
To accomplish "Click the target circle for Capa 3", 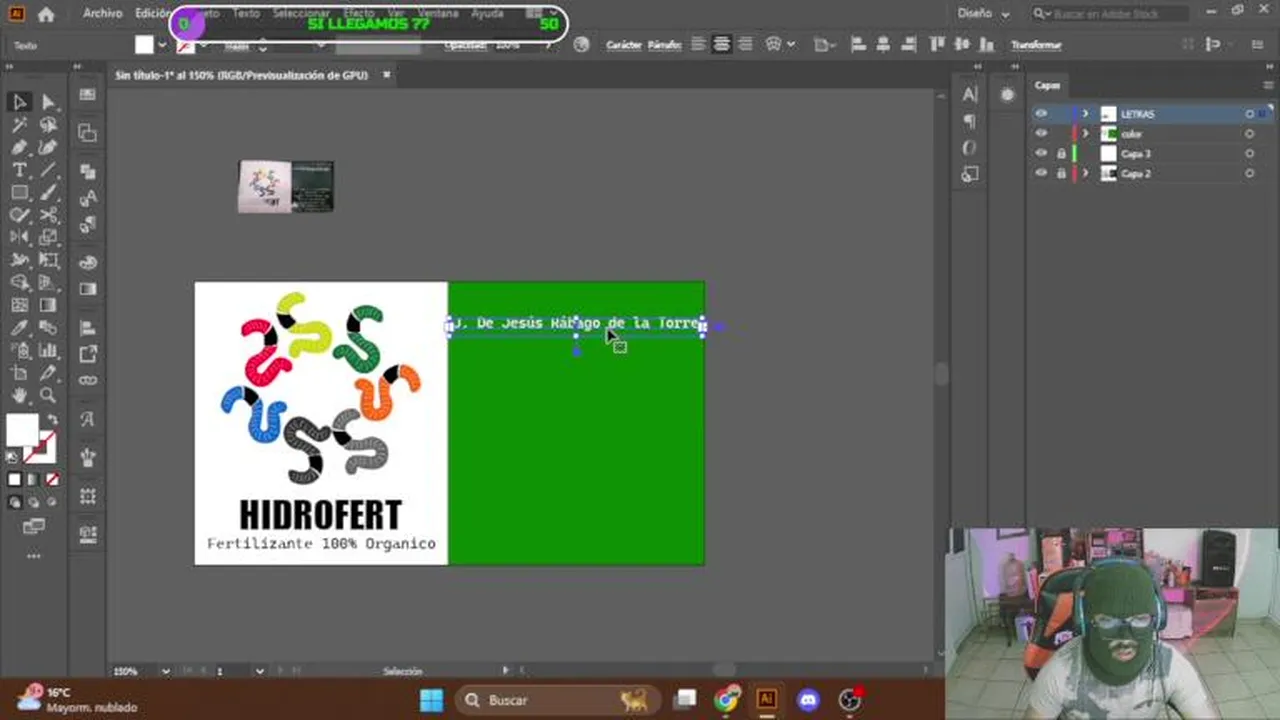I will 1249,154.
